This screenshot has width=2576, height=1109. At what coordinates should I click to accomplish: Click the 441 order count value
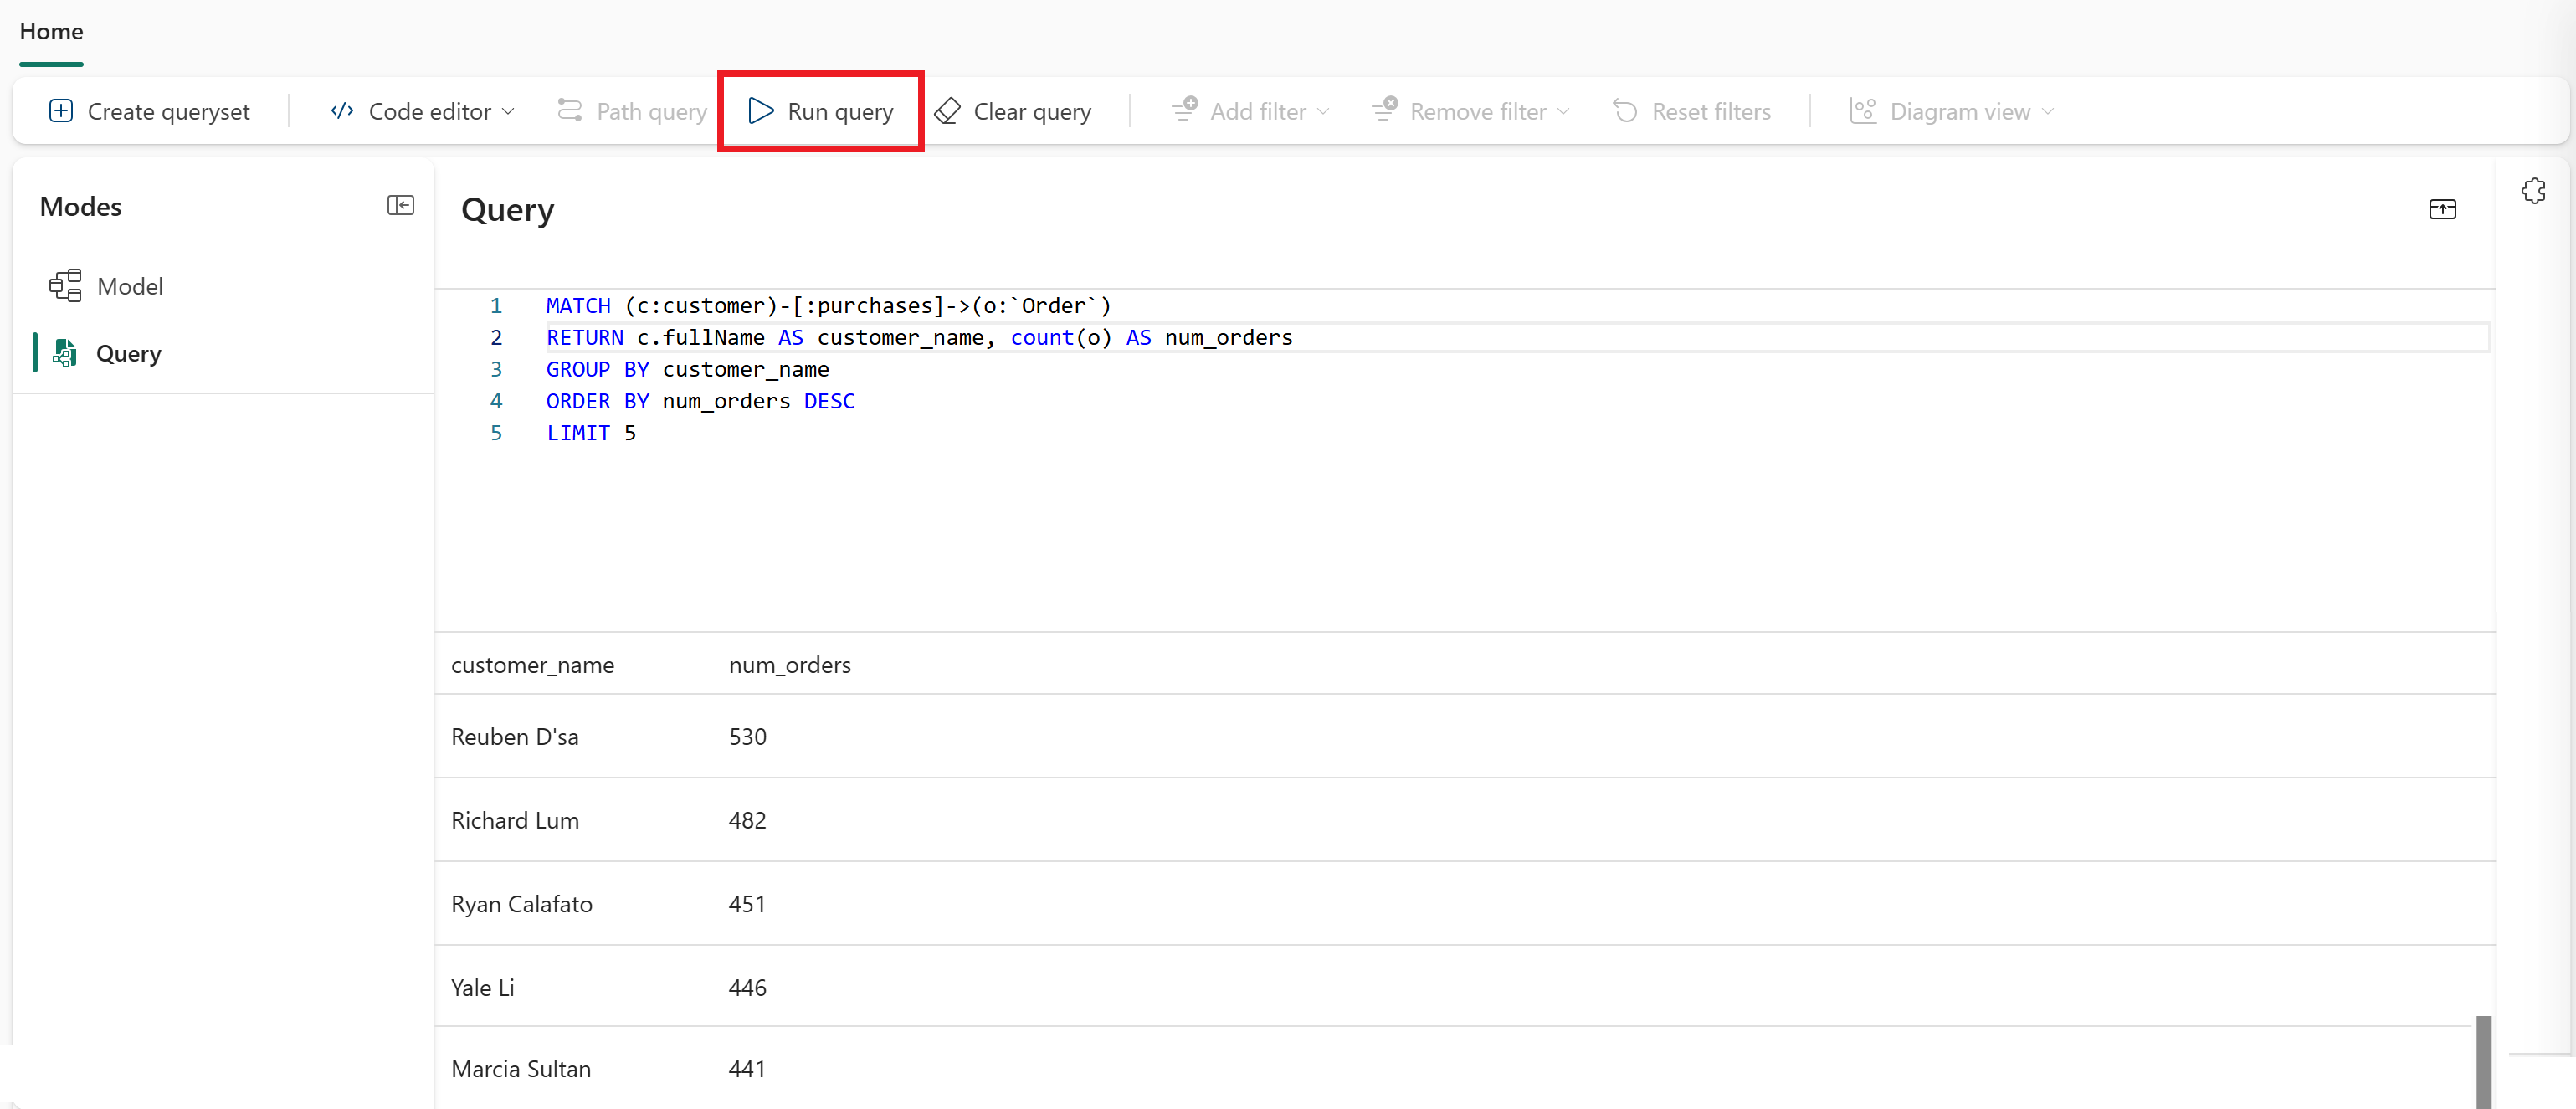click(x=747, y=1070)
